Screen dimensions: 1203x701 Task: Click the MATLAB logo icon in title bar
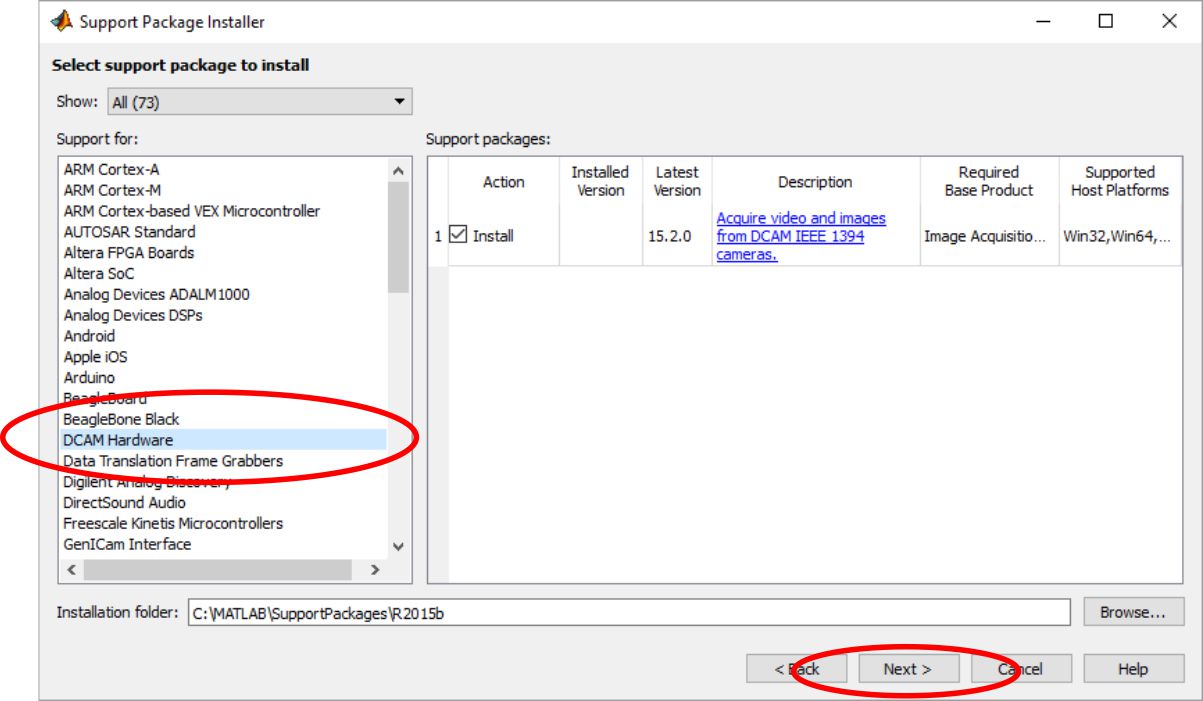tap(62, 21)
